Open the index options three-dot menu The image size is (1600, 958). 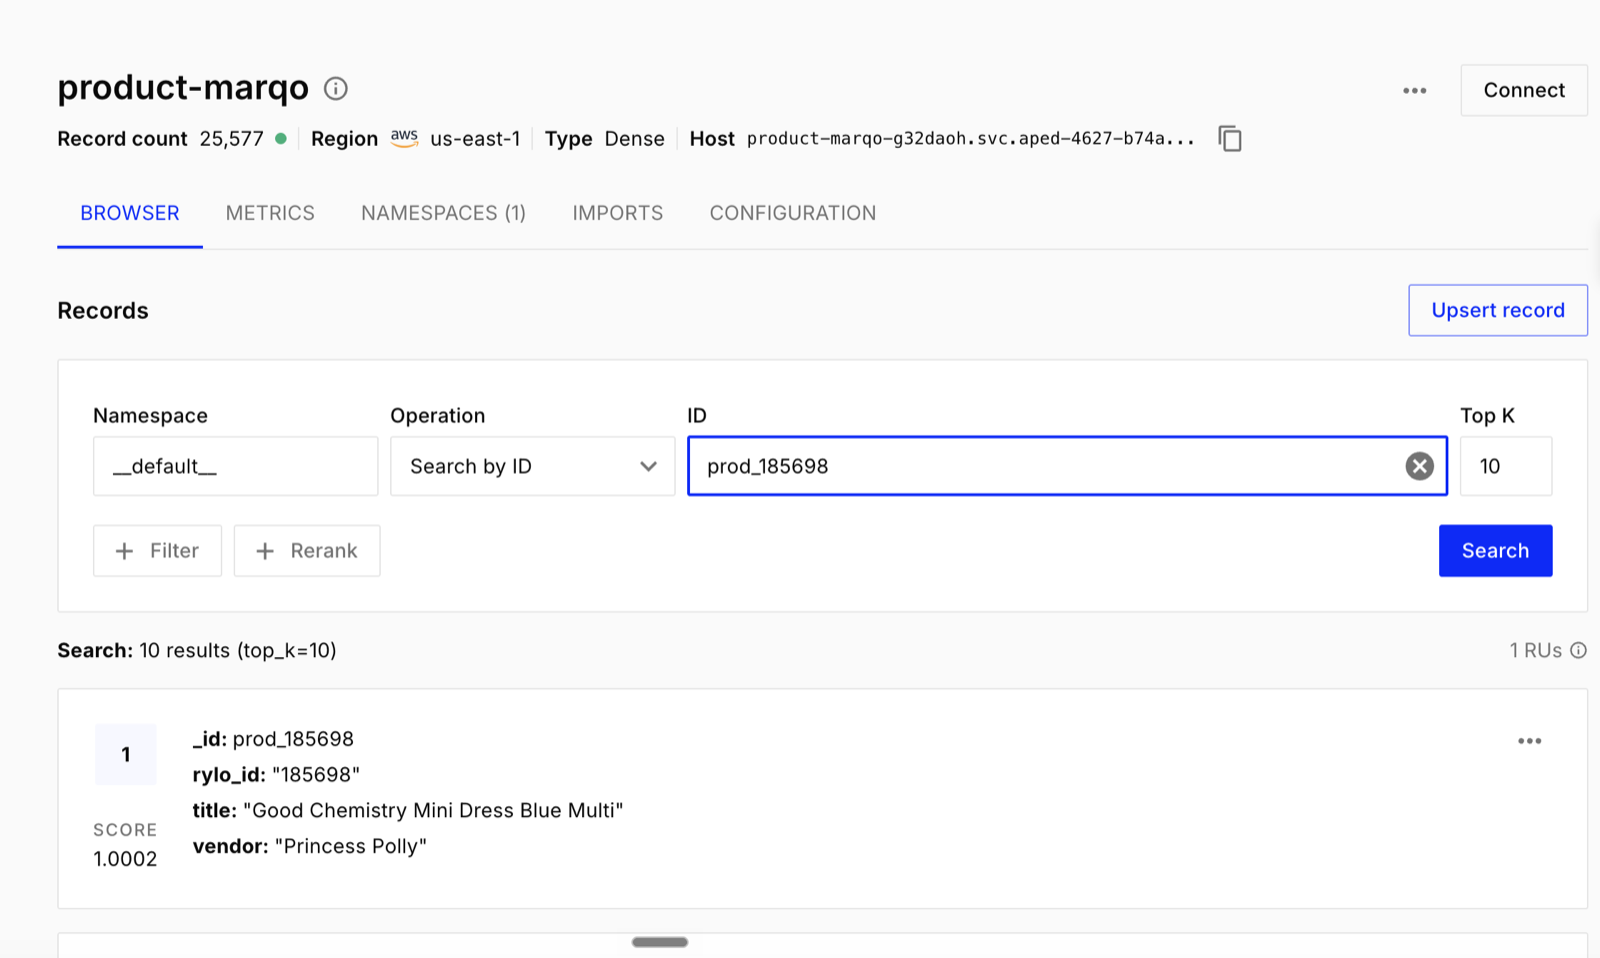pos(1414,90)
